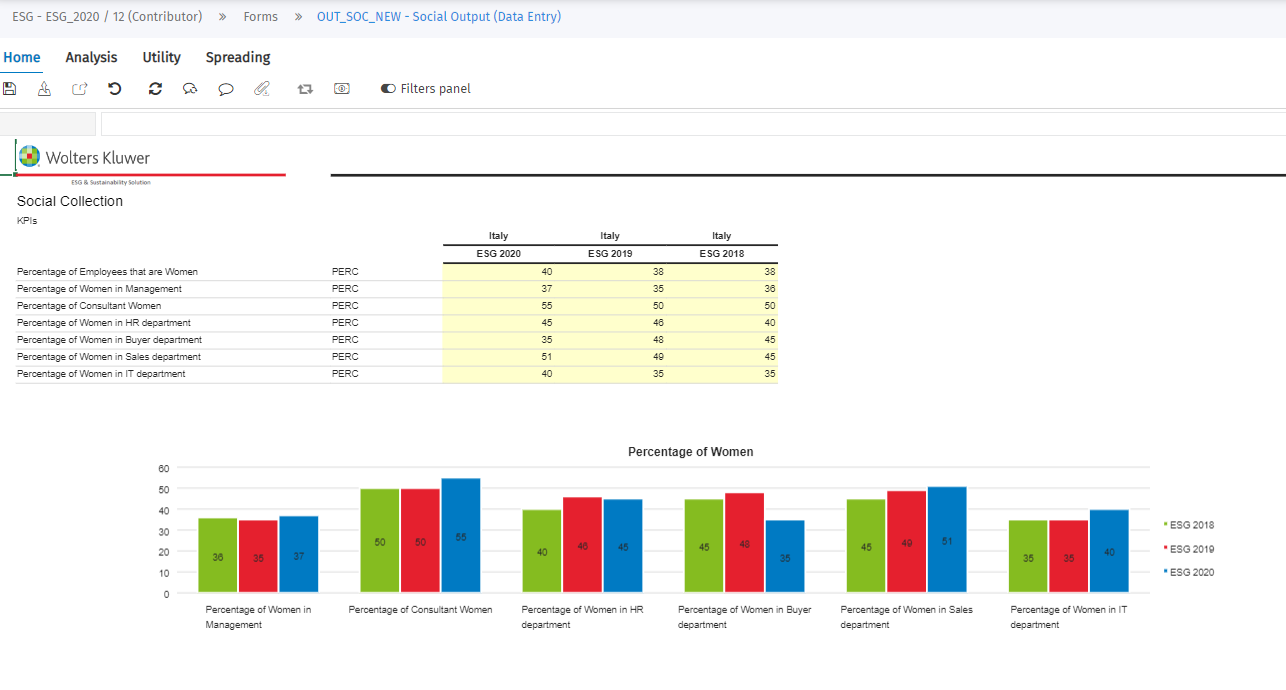This screenshot has width=1286, height=690.
Task: Toggle the Filters panel
Action: (425, 88)
